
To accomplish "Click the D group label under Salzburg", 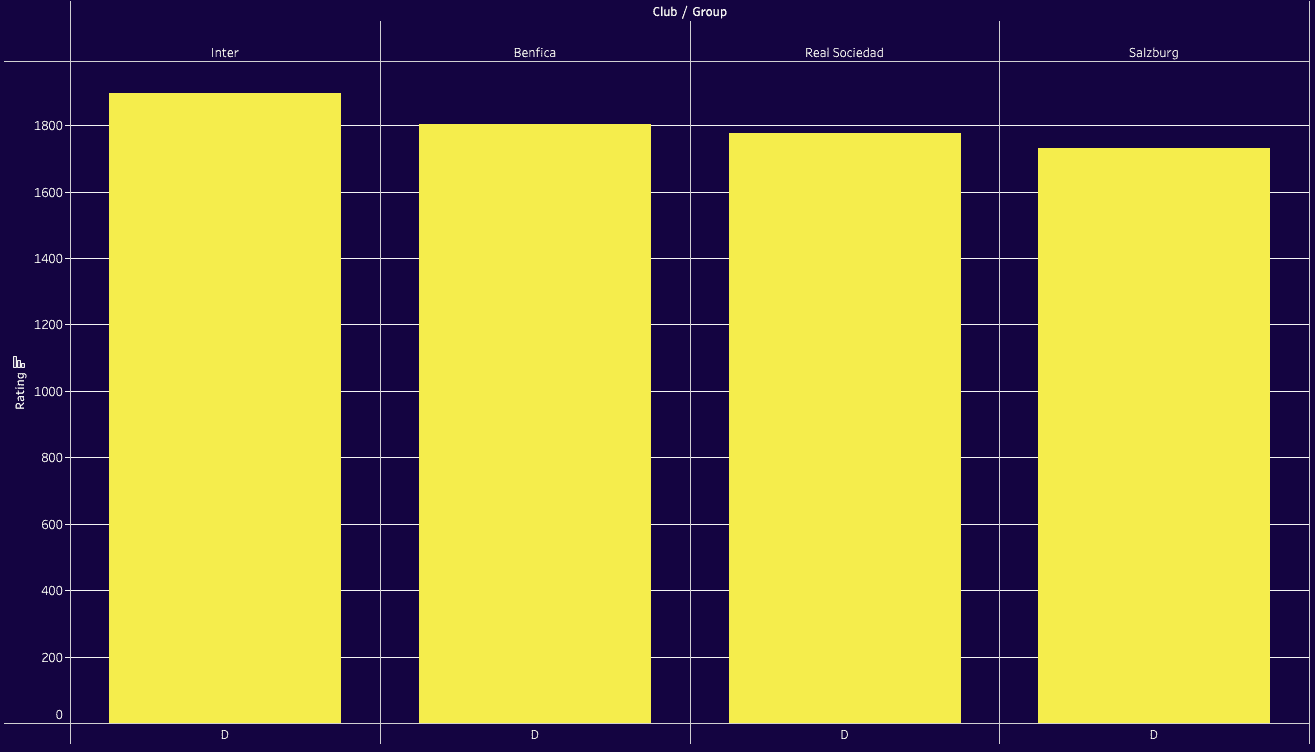I will (x=1154, y=735).
